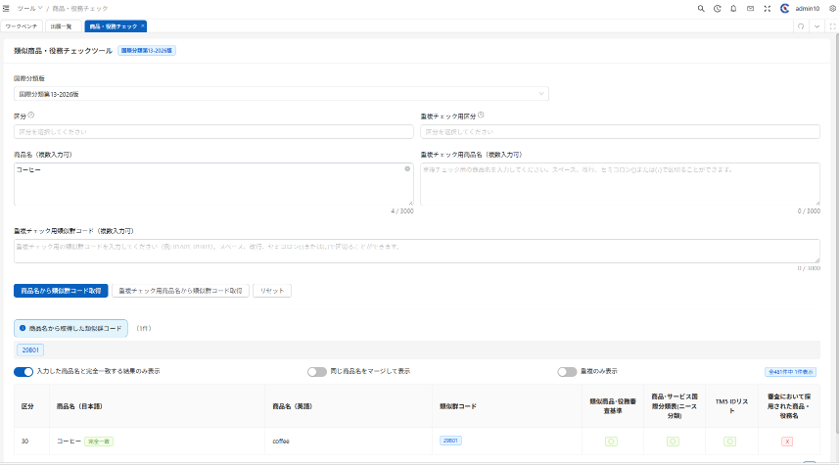Image resolution: width=839 pixels, height=465 pixels.
Task: Open the global search magnifier icon
Action: click(x=701, y=9)
